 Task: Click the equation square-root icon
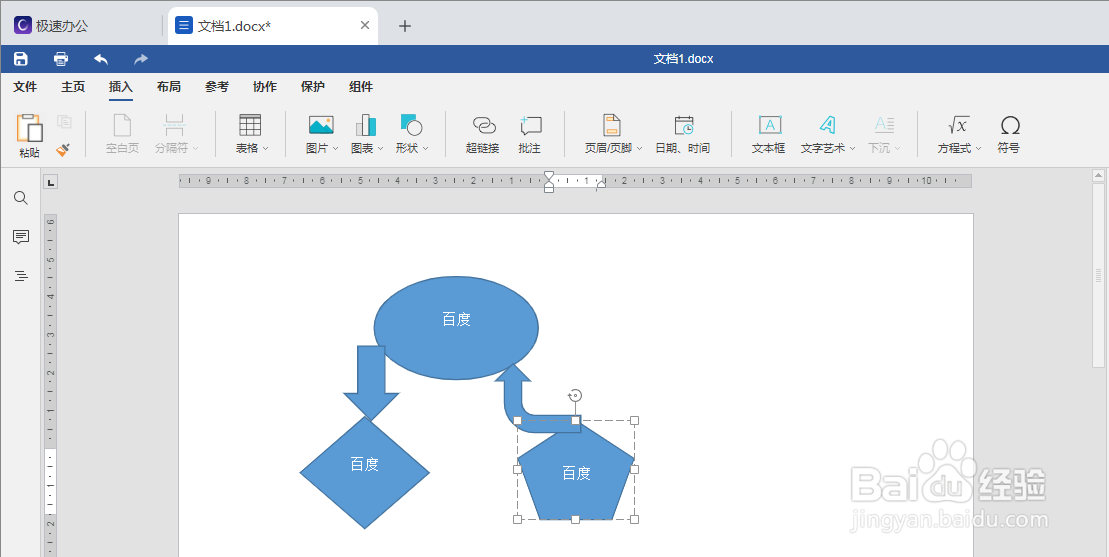point(958,125)
